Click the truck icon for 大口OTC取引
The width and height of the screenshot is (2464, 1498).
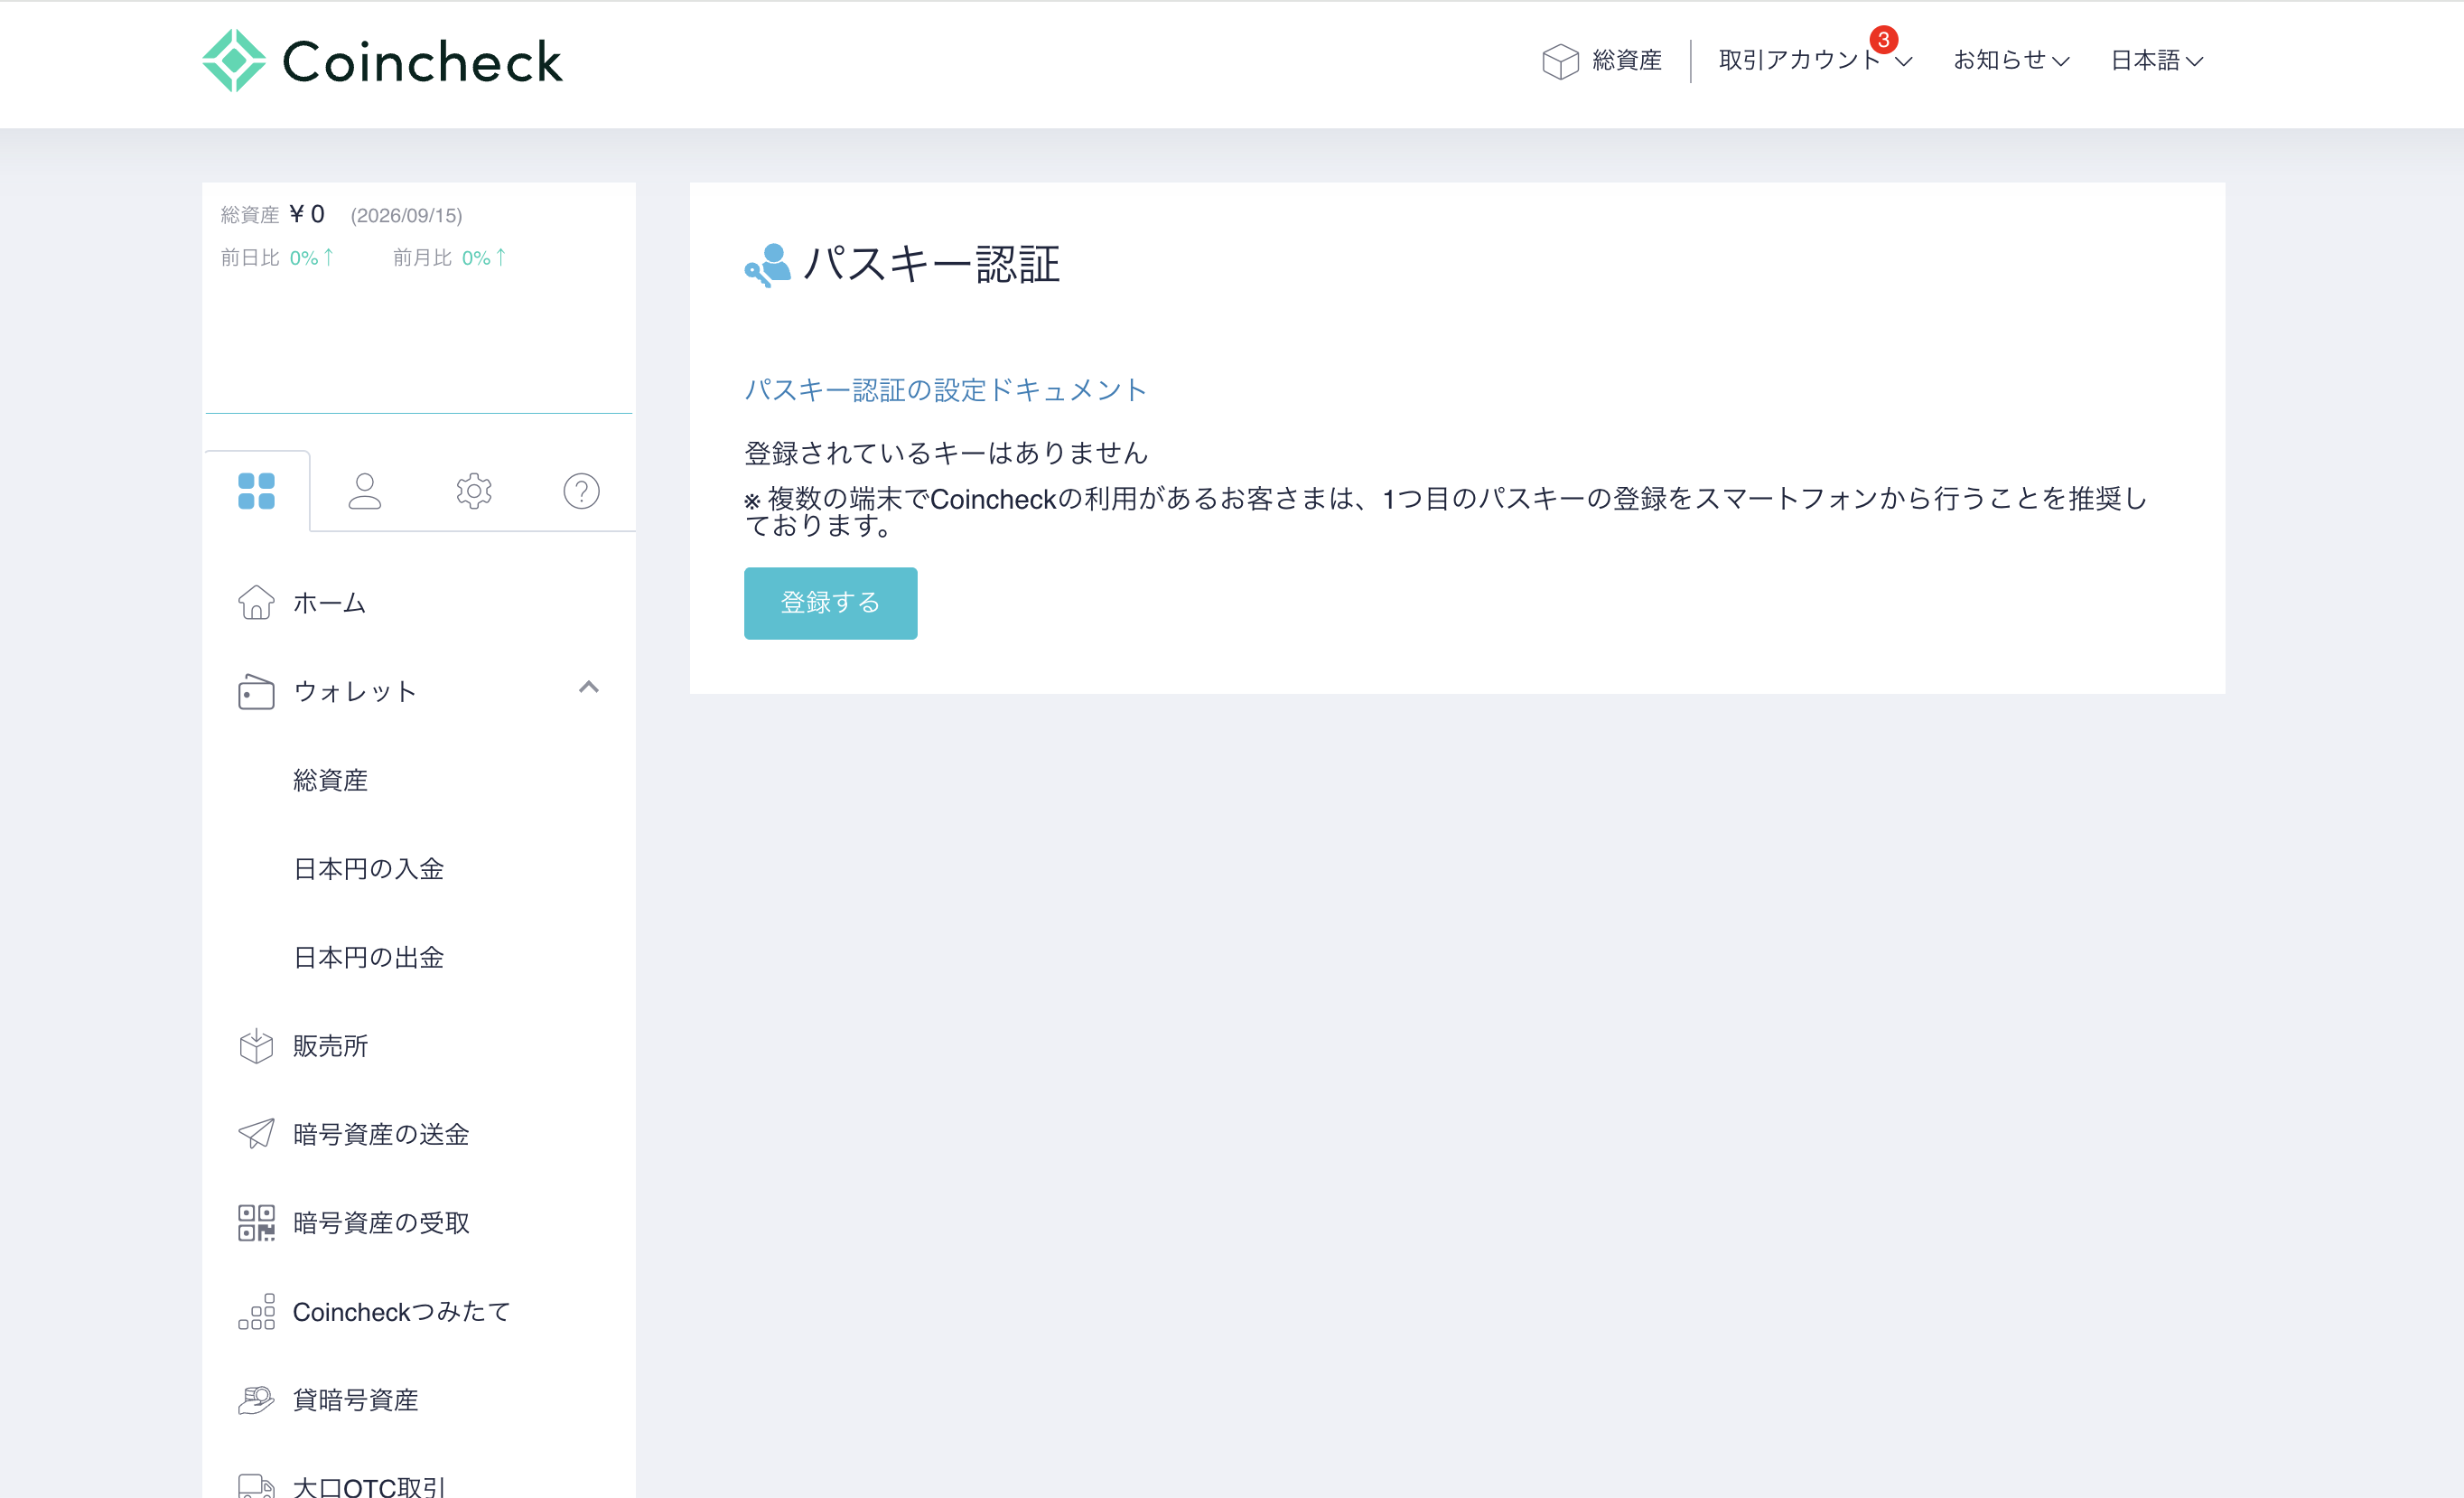pos(256,1486)
